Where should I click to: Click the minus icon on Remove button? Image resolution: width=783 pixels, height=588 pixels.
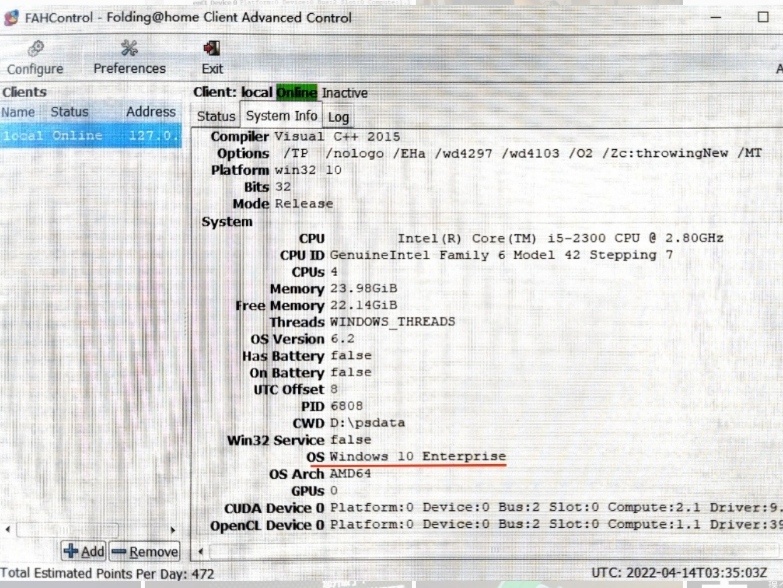(119, 552)
